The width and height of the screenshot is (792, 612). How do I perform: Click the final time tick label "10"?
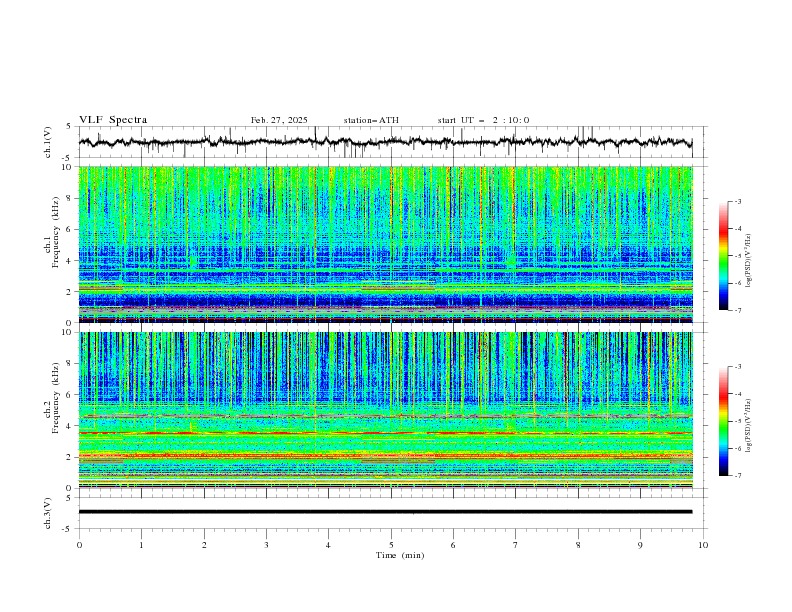click(x=703, y=545)
